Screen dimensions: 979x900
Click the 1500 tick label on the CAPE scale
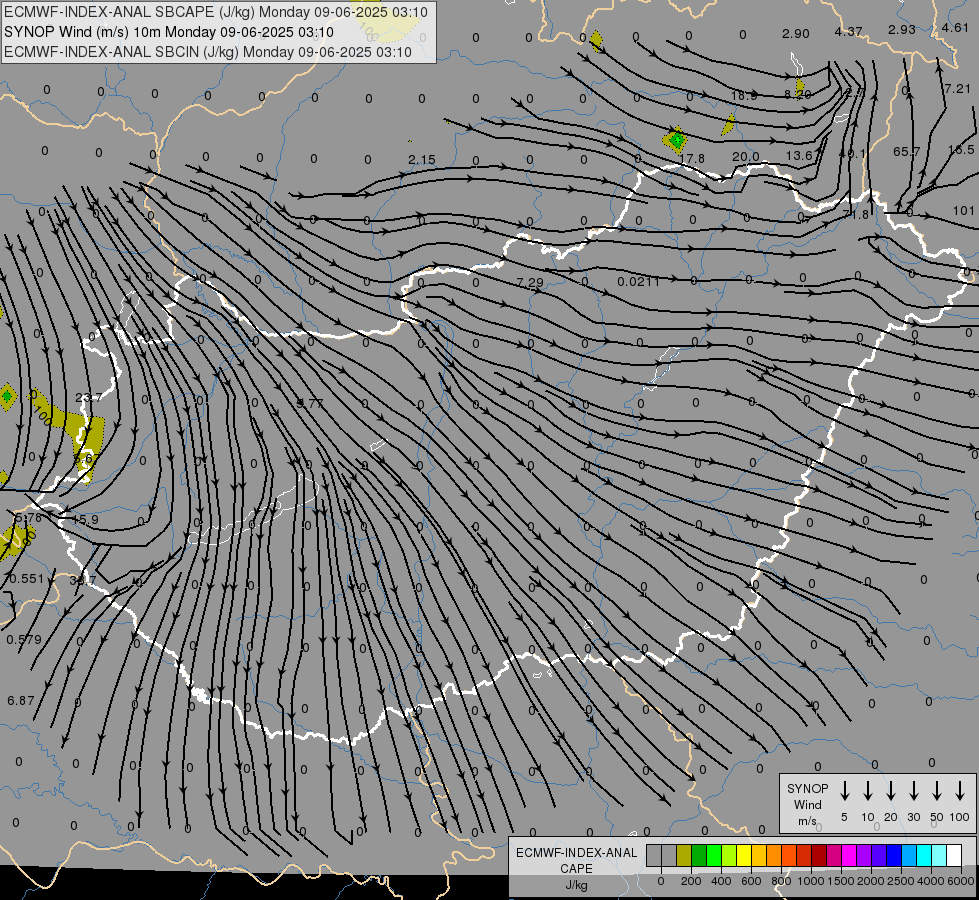(x=840, y=881)
